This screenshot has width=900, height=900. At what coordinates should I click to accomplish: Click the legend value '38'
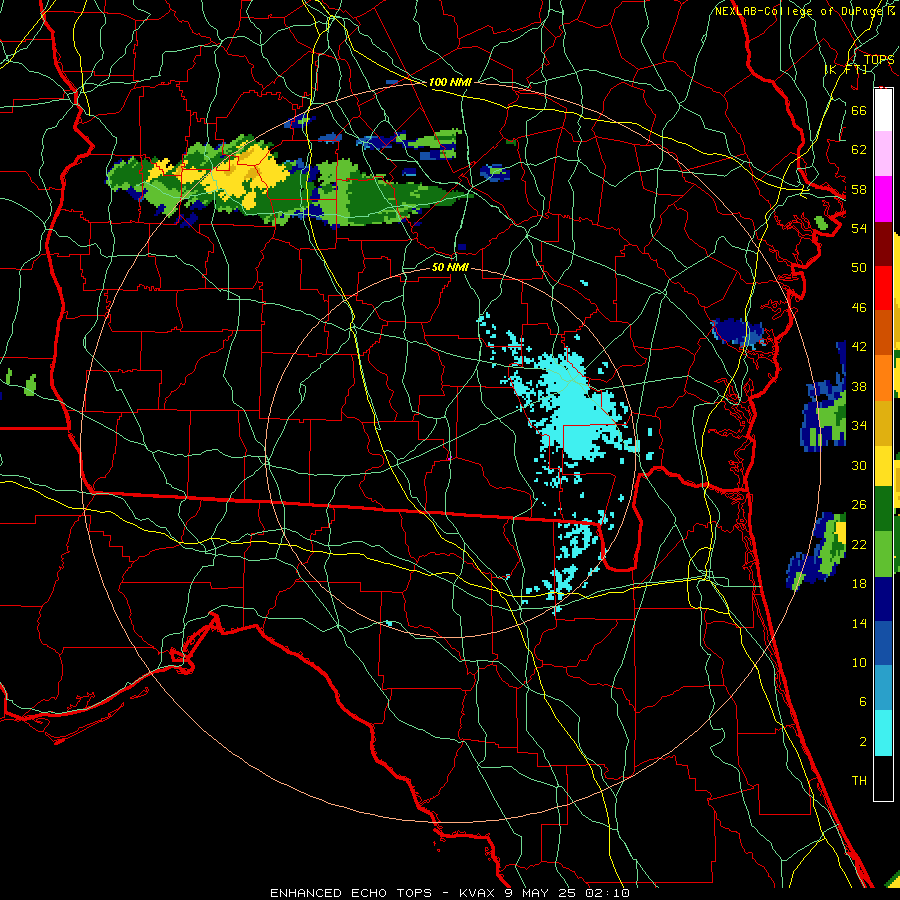[x=859, y=386]
